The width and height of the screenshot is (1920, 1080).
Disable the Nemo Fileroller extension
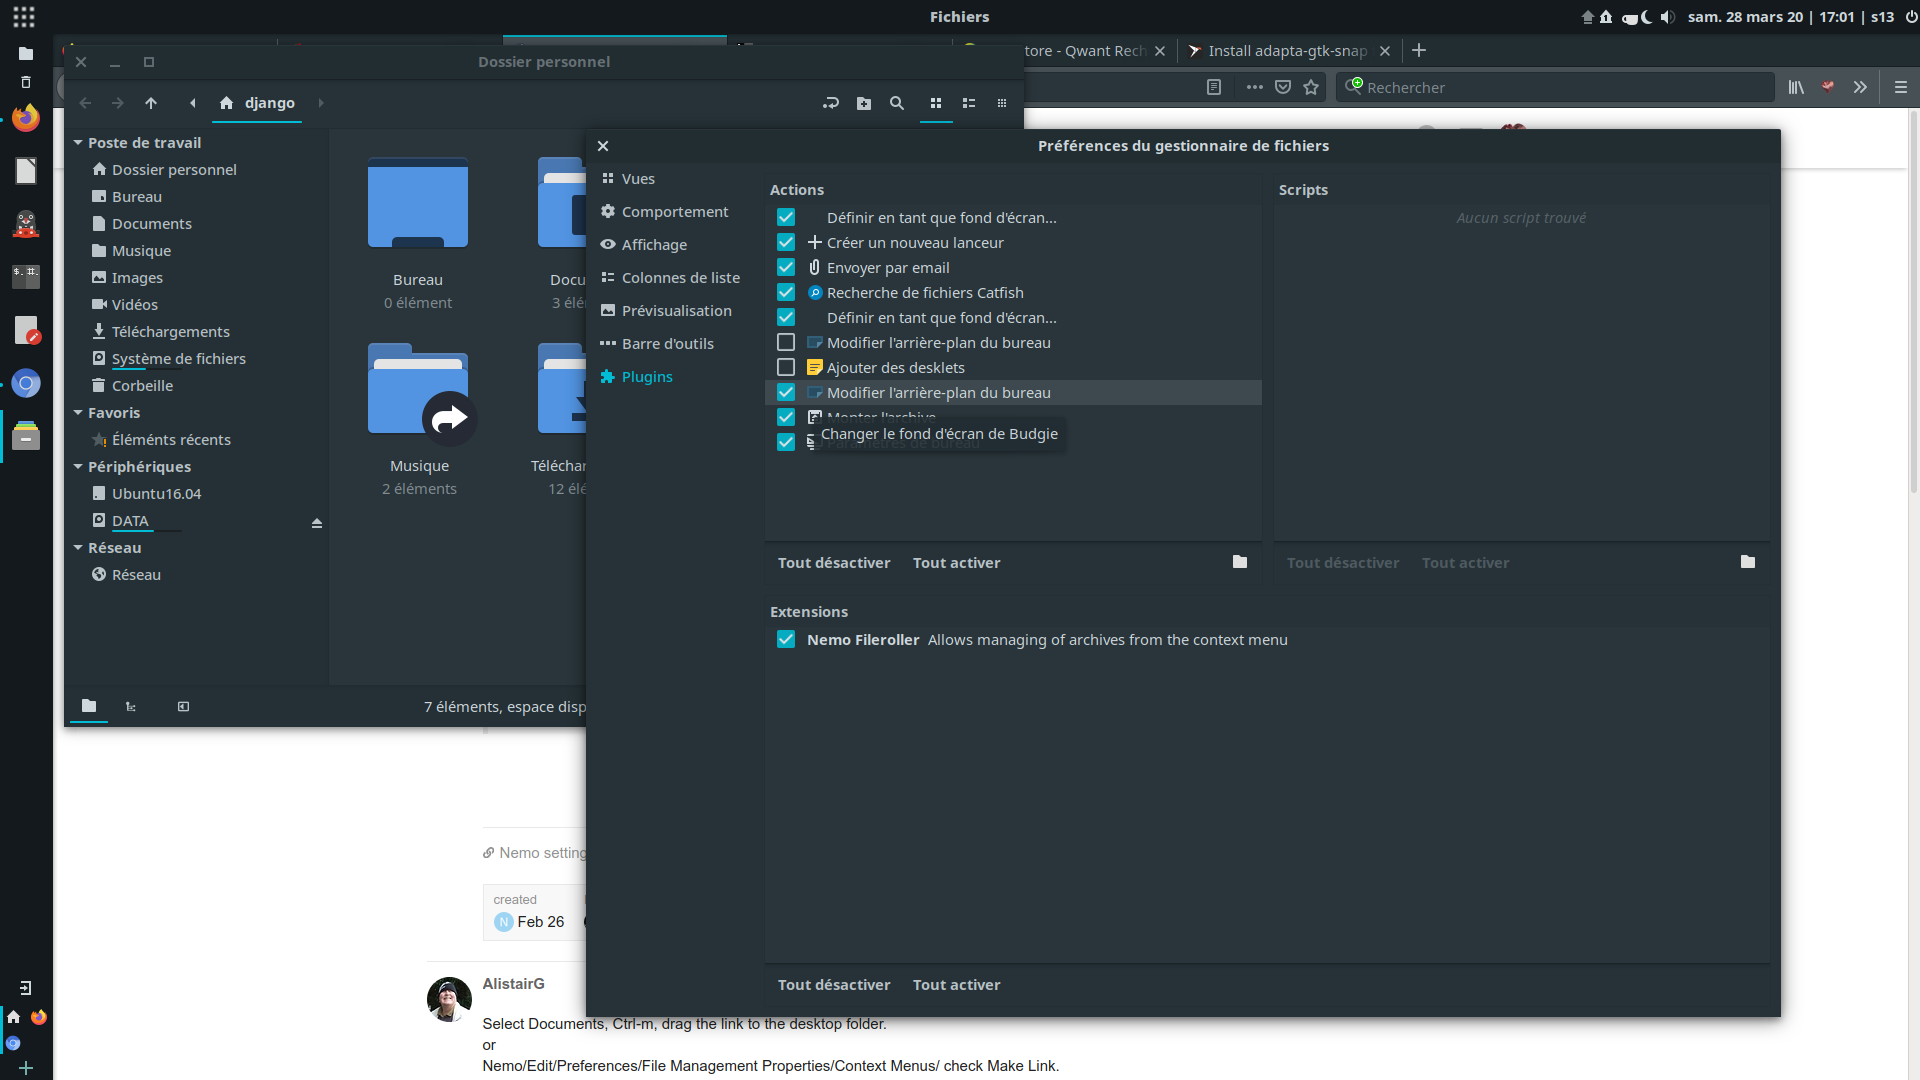(786, 639)
